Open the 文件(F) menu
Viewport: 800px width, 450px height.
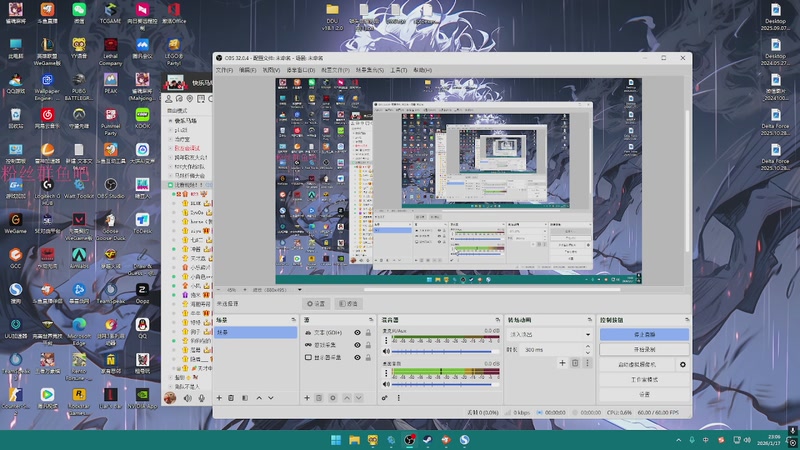pyautogui.click(x=224, y=70)
